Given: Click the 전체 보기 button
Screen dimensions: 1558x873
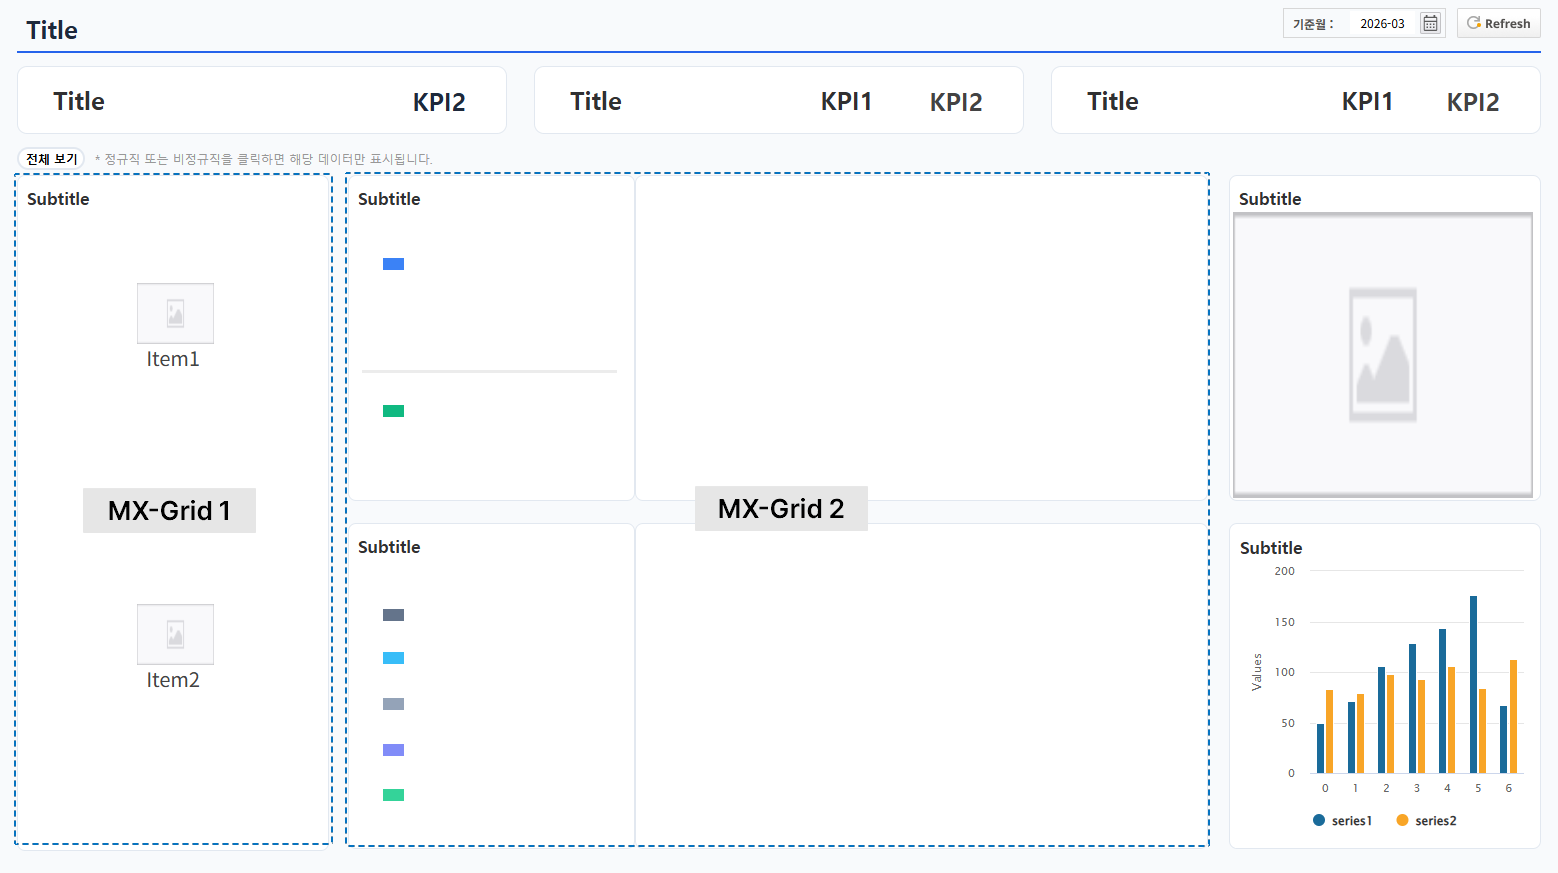Looking at the screenshot, I should [x=51, y=159].
